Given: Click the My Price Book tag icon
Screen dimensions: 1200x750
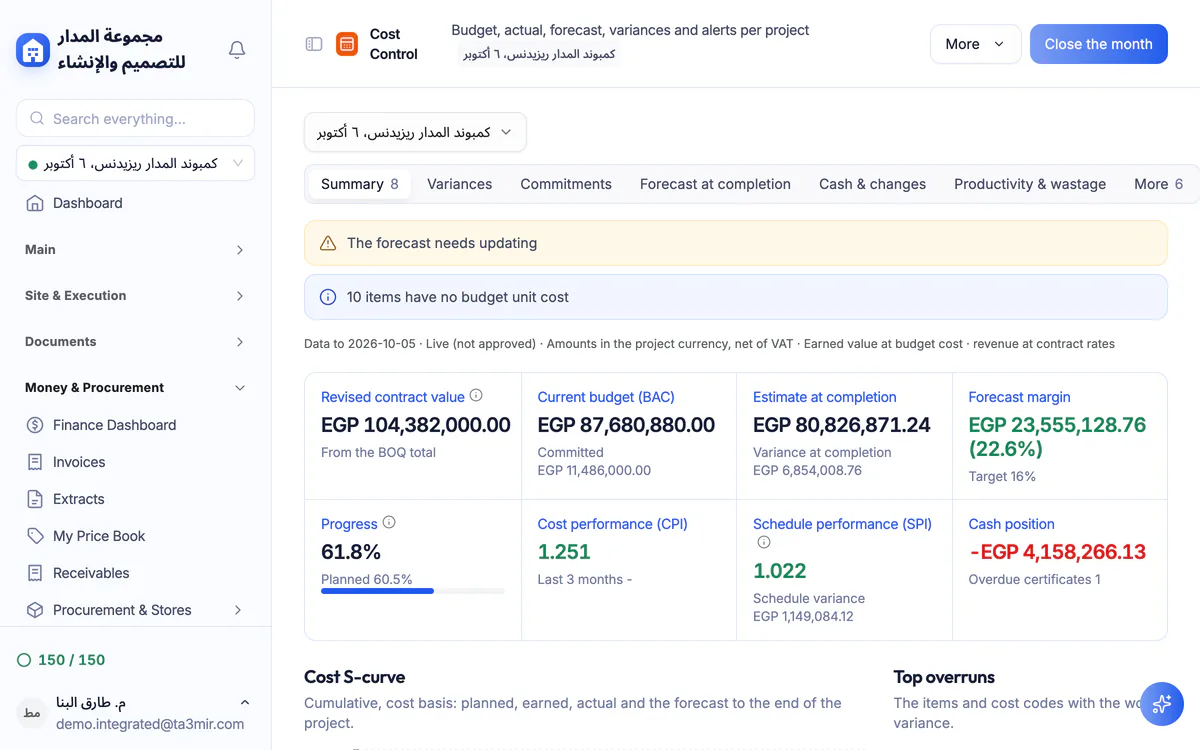Looking at the screenshot, I should 35,536.
